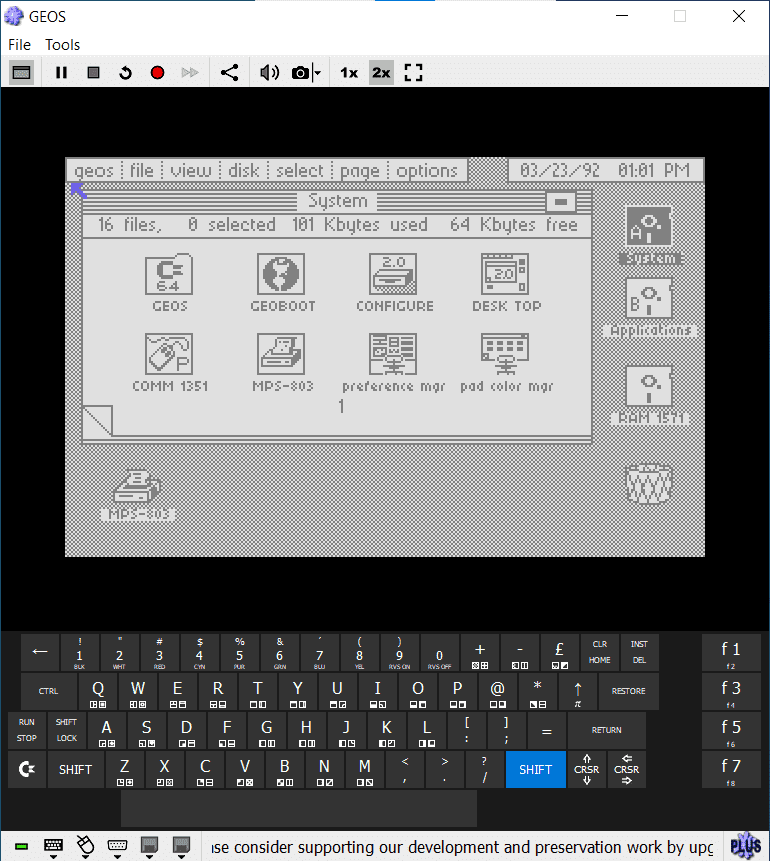770x861 pixels.
Task: Stop the emulation with the square button
Action: 93,72
